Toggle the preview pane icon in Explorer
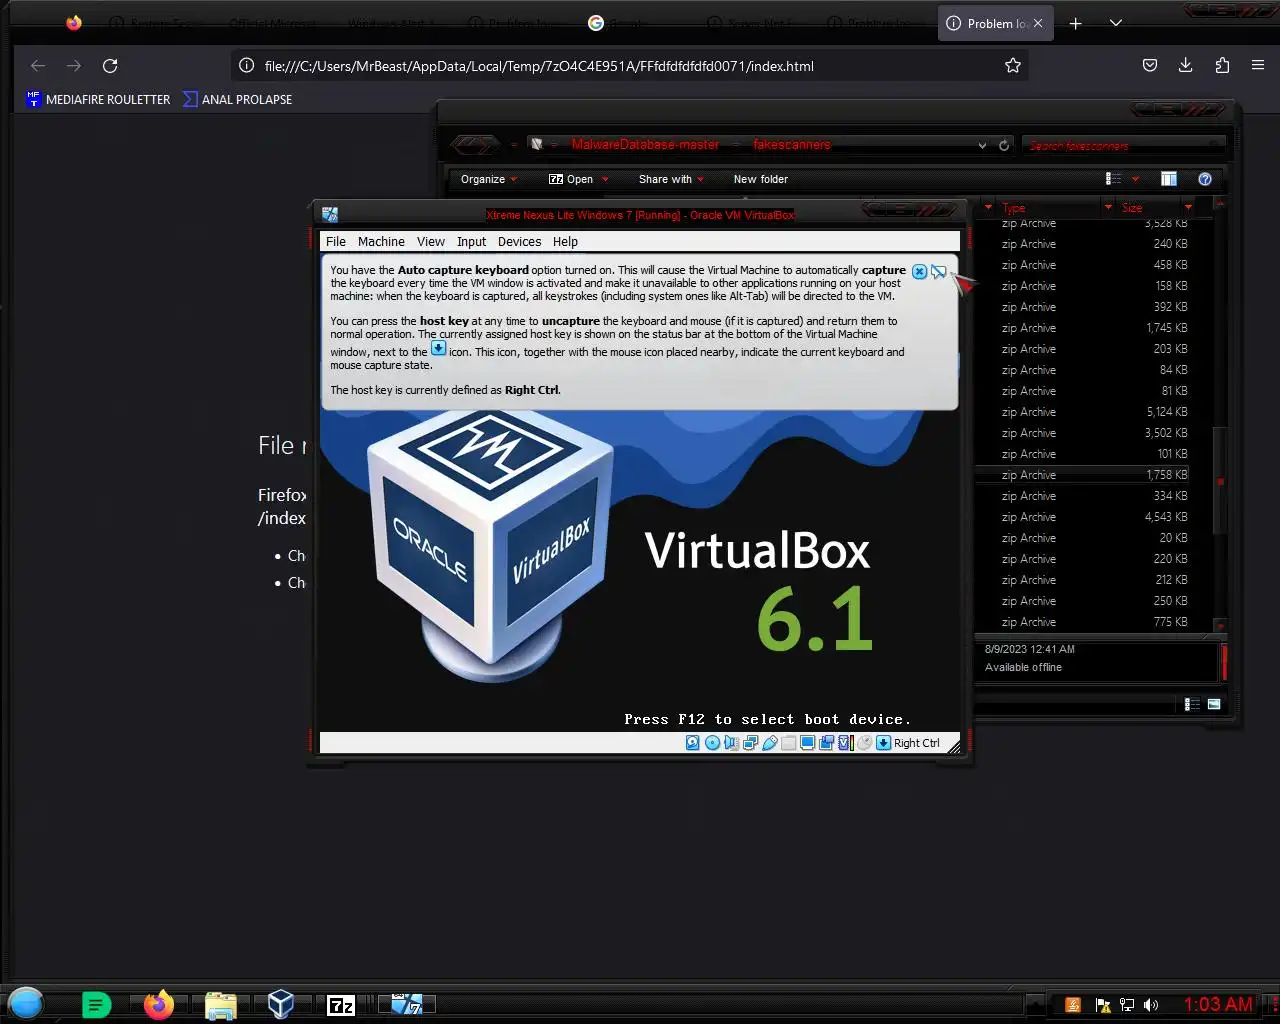The height and width of the screenshot is (1024, 1280). pyautogui.click(x=1168, y=179)
